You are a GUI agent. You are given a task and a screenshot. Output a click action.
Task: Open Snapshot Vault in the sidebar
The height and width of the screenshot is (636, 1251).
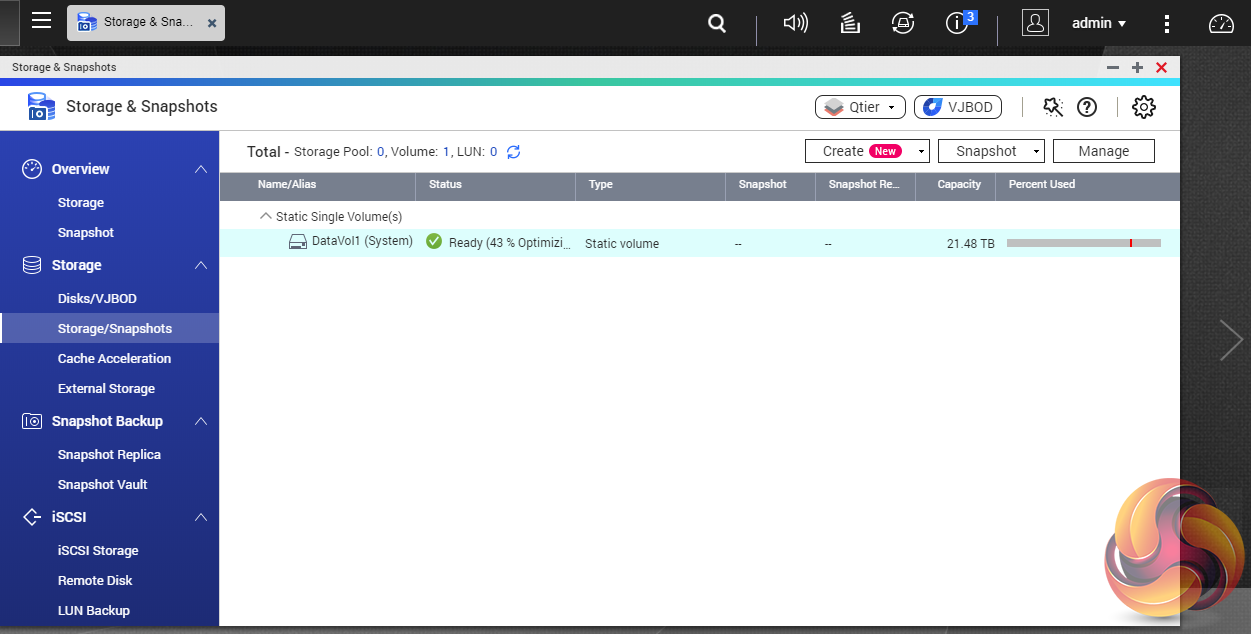[x=102, y=485]
